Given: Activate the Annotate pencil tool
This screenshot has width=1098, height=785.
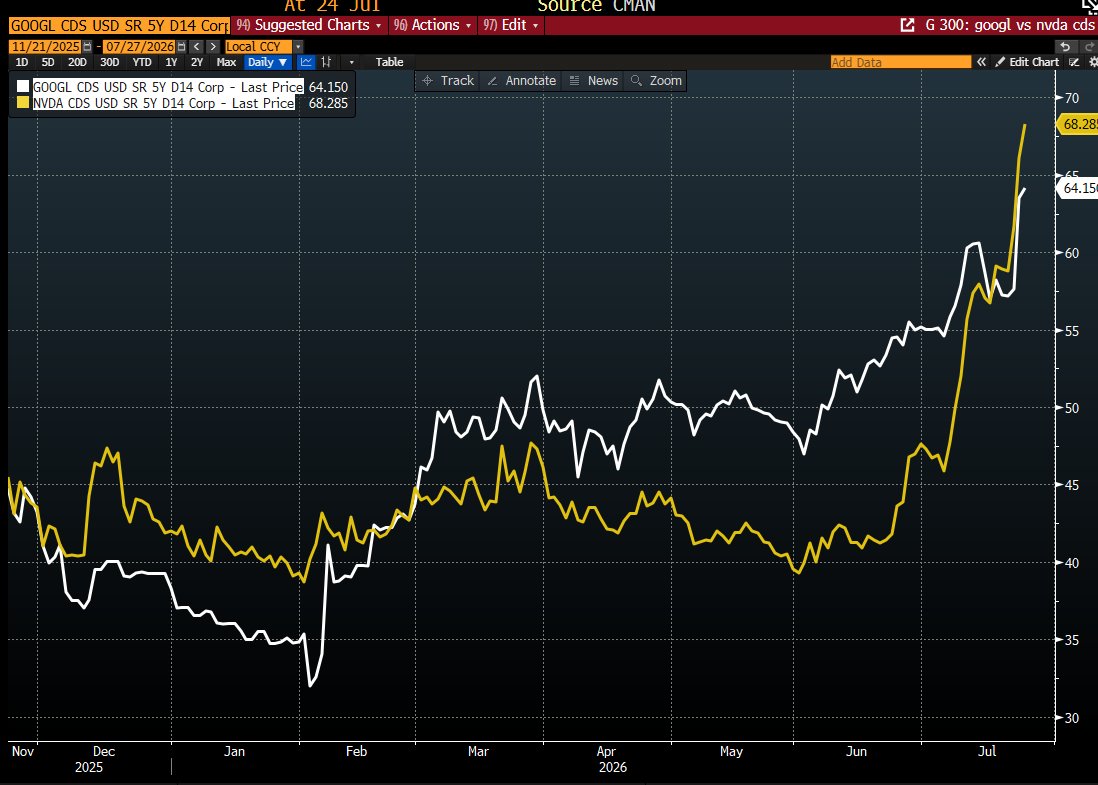Looking at the screenshot, I should 521,81.
